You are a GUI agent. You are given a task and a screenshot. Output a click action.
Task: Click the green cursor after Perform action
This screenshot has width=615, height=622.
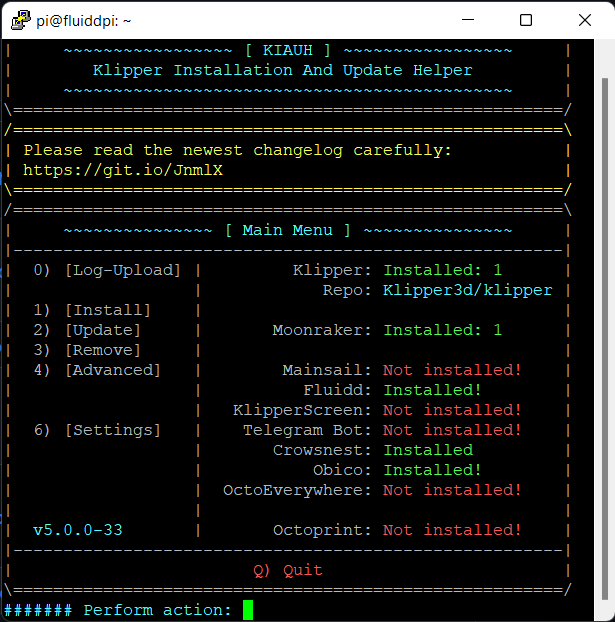point(248,610)
